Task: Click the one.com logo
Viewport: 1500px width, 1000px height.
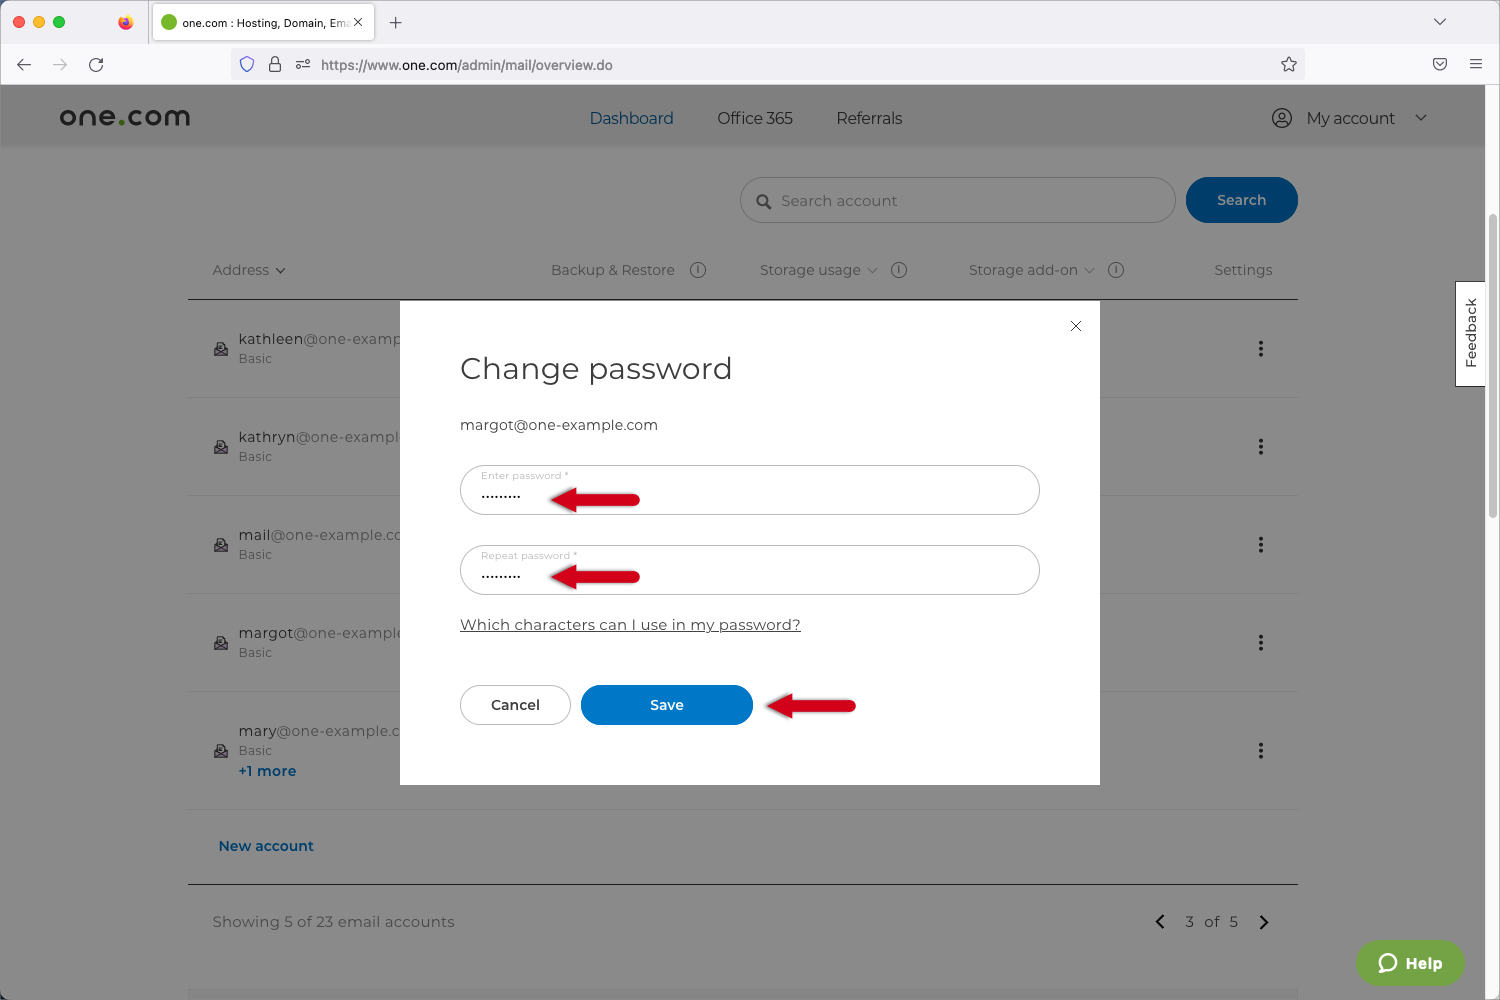Action: pyautogui.click(x=124, y=116)
